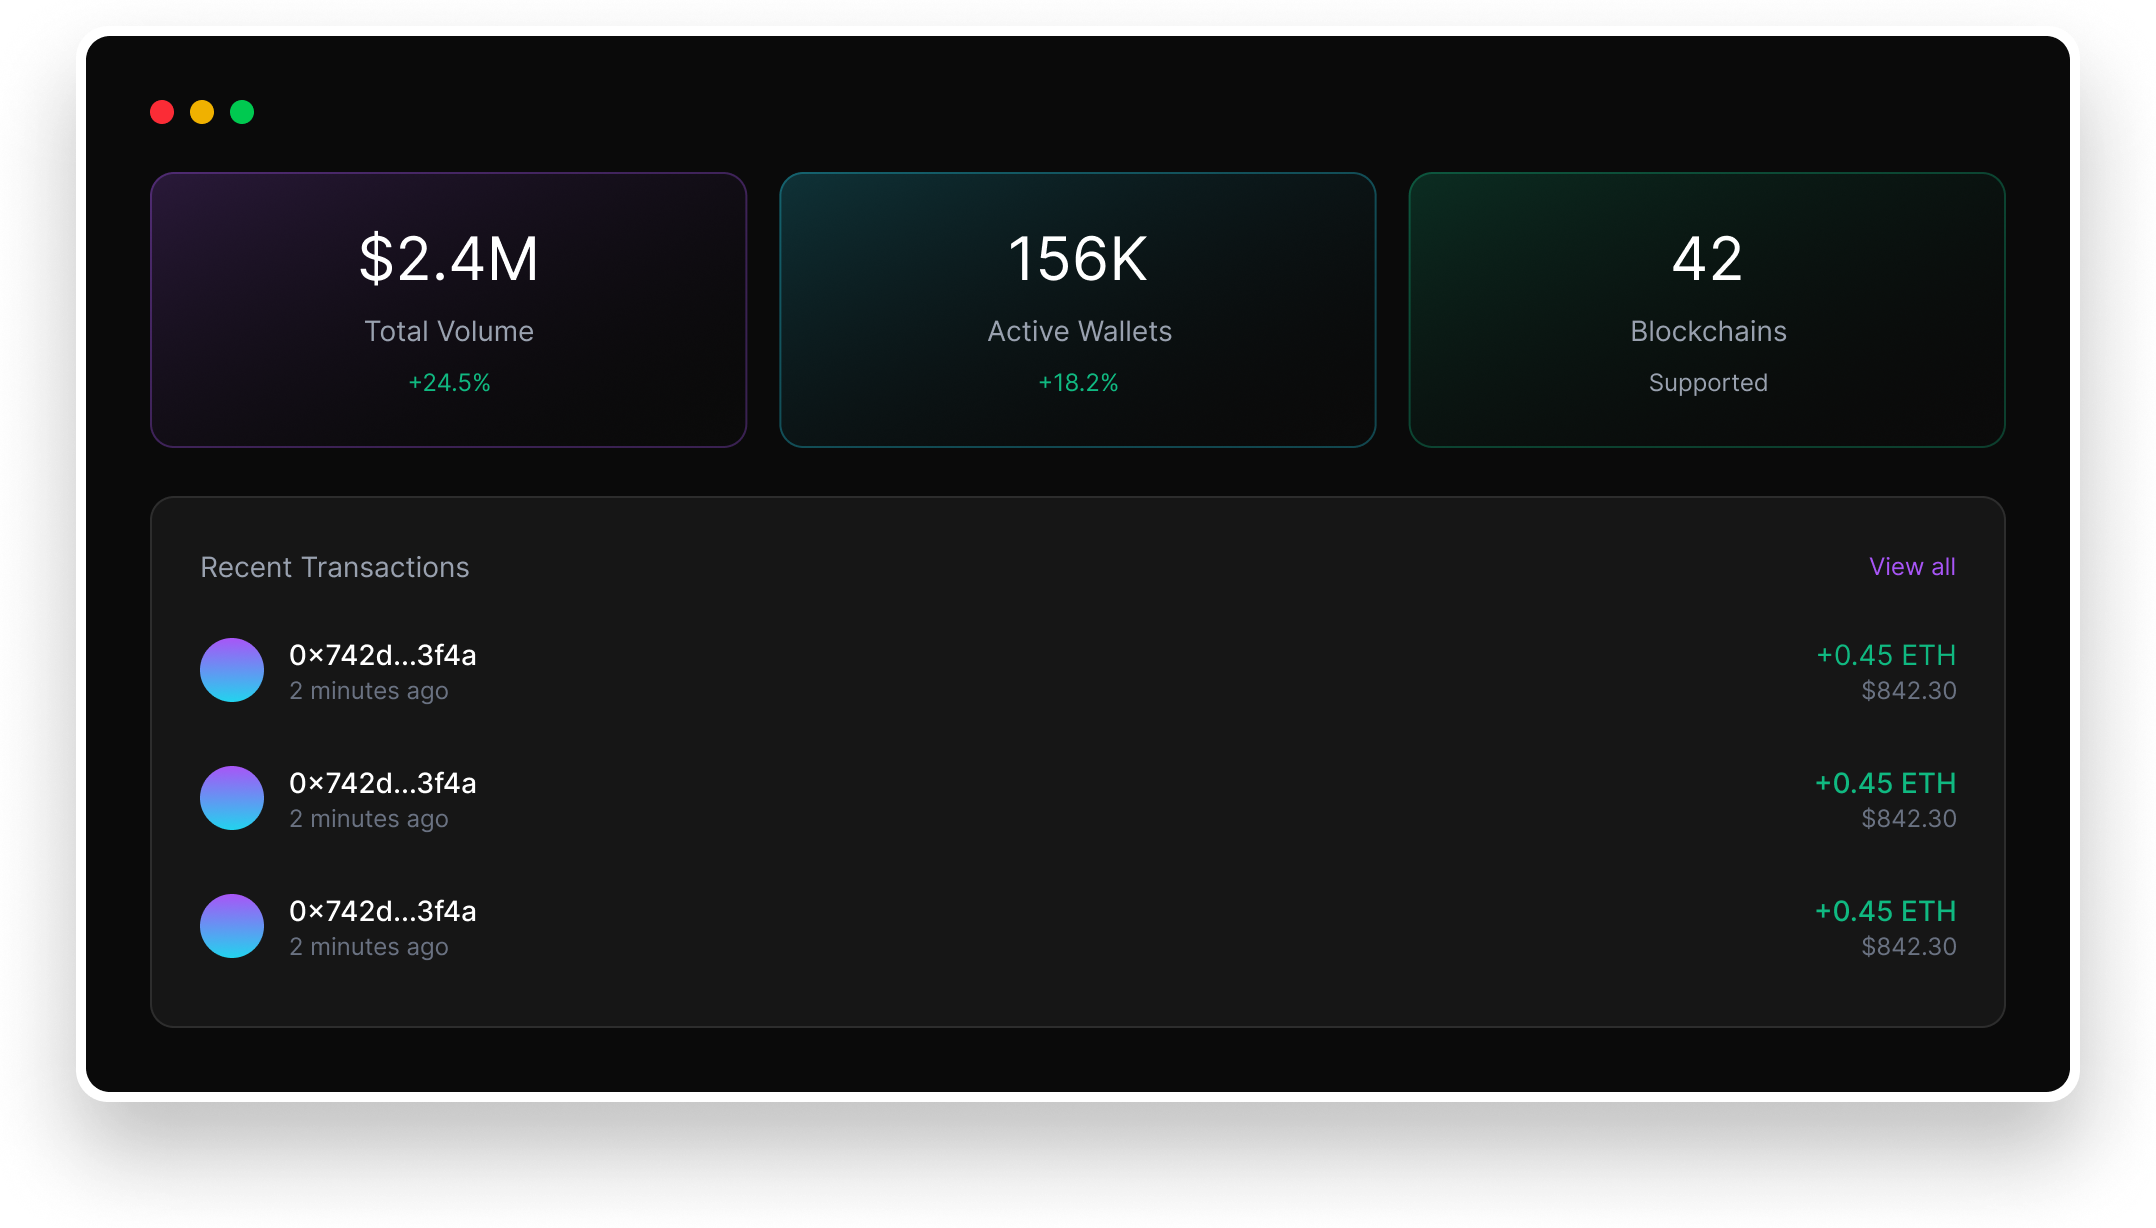Open the first 0×742d...3f4a wallet address
Viewport: 2156px width, 1228px height.
382,656
